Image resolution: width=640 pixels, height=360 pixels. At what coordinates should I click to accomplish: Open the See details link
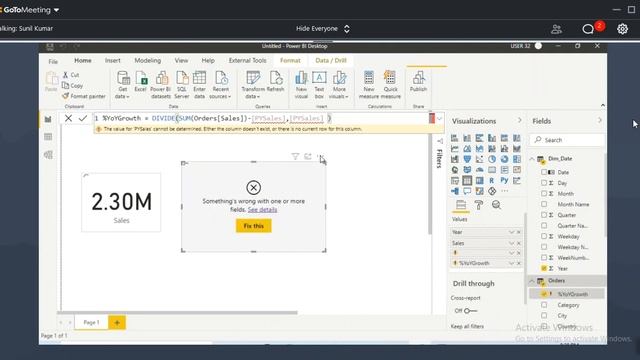coord(262,209)
